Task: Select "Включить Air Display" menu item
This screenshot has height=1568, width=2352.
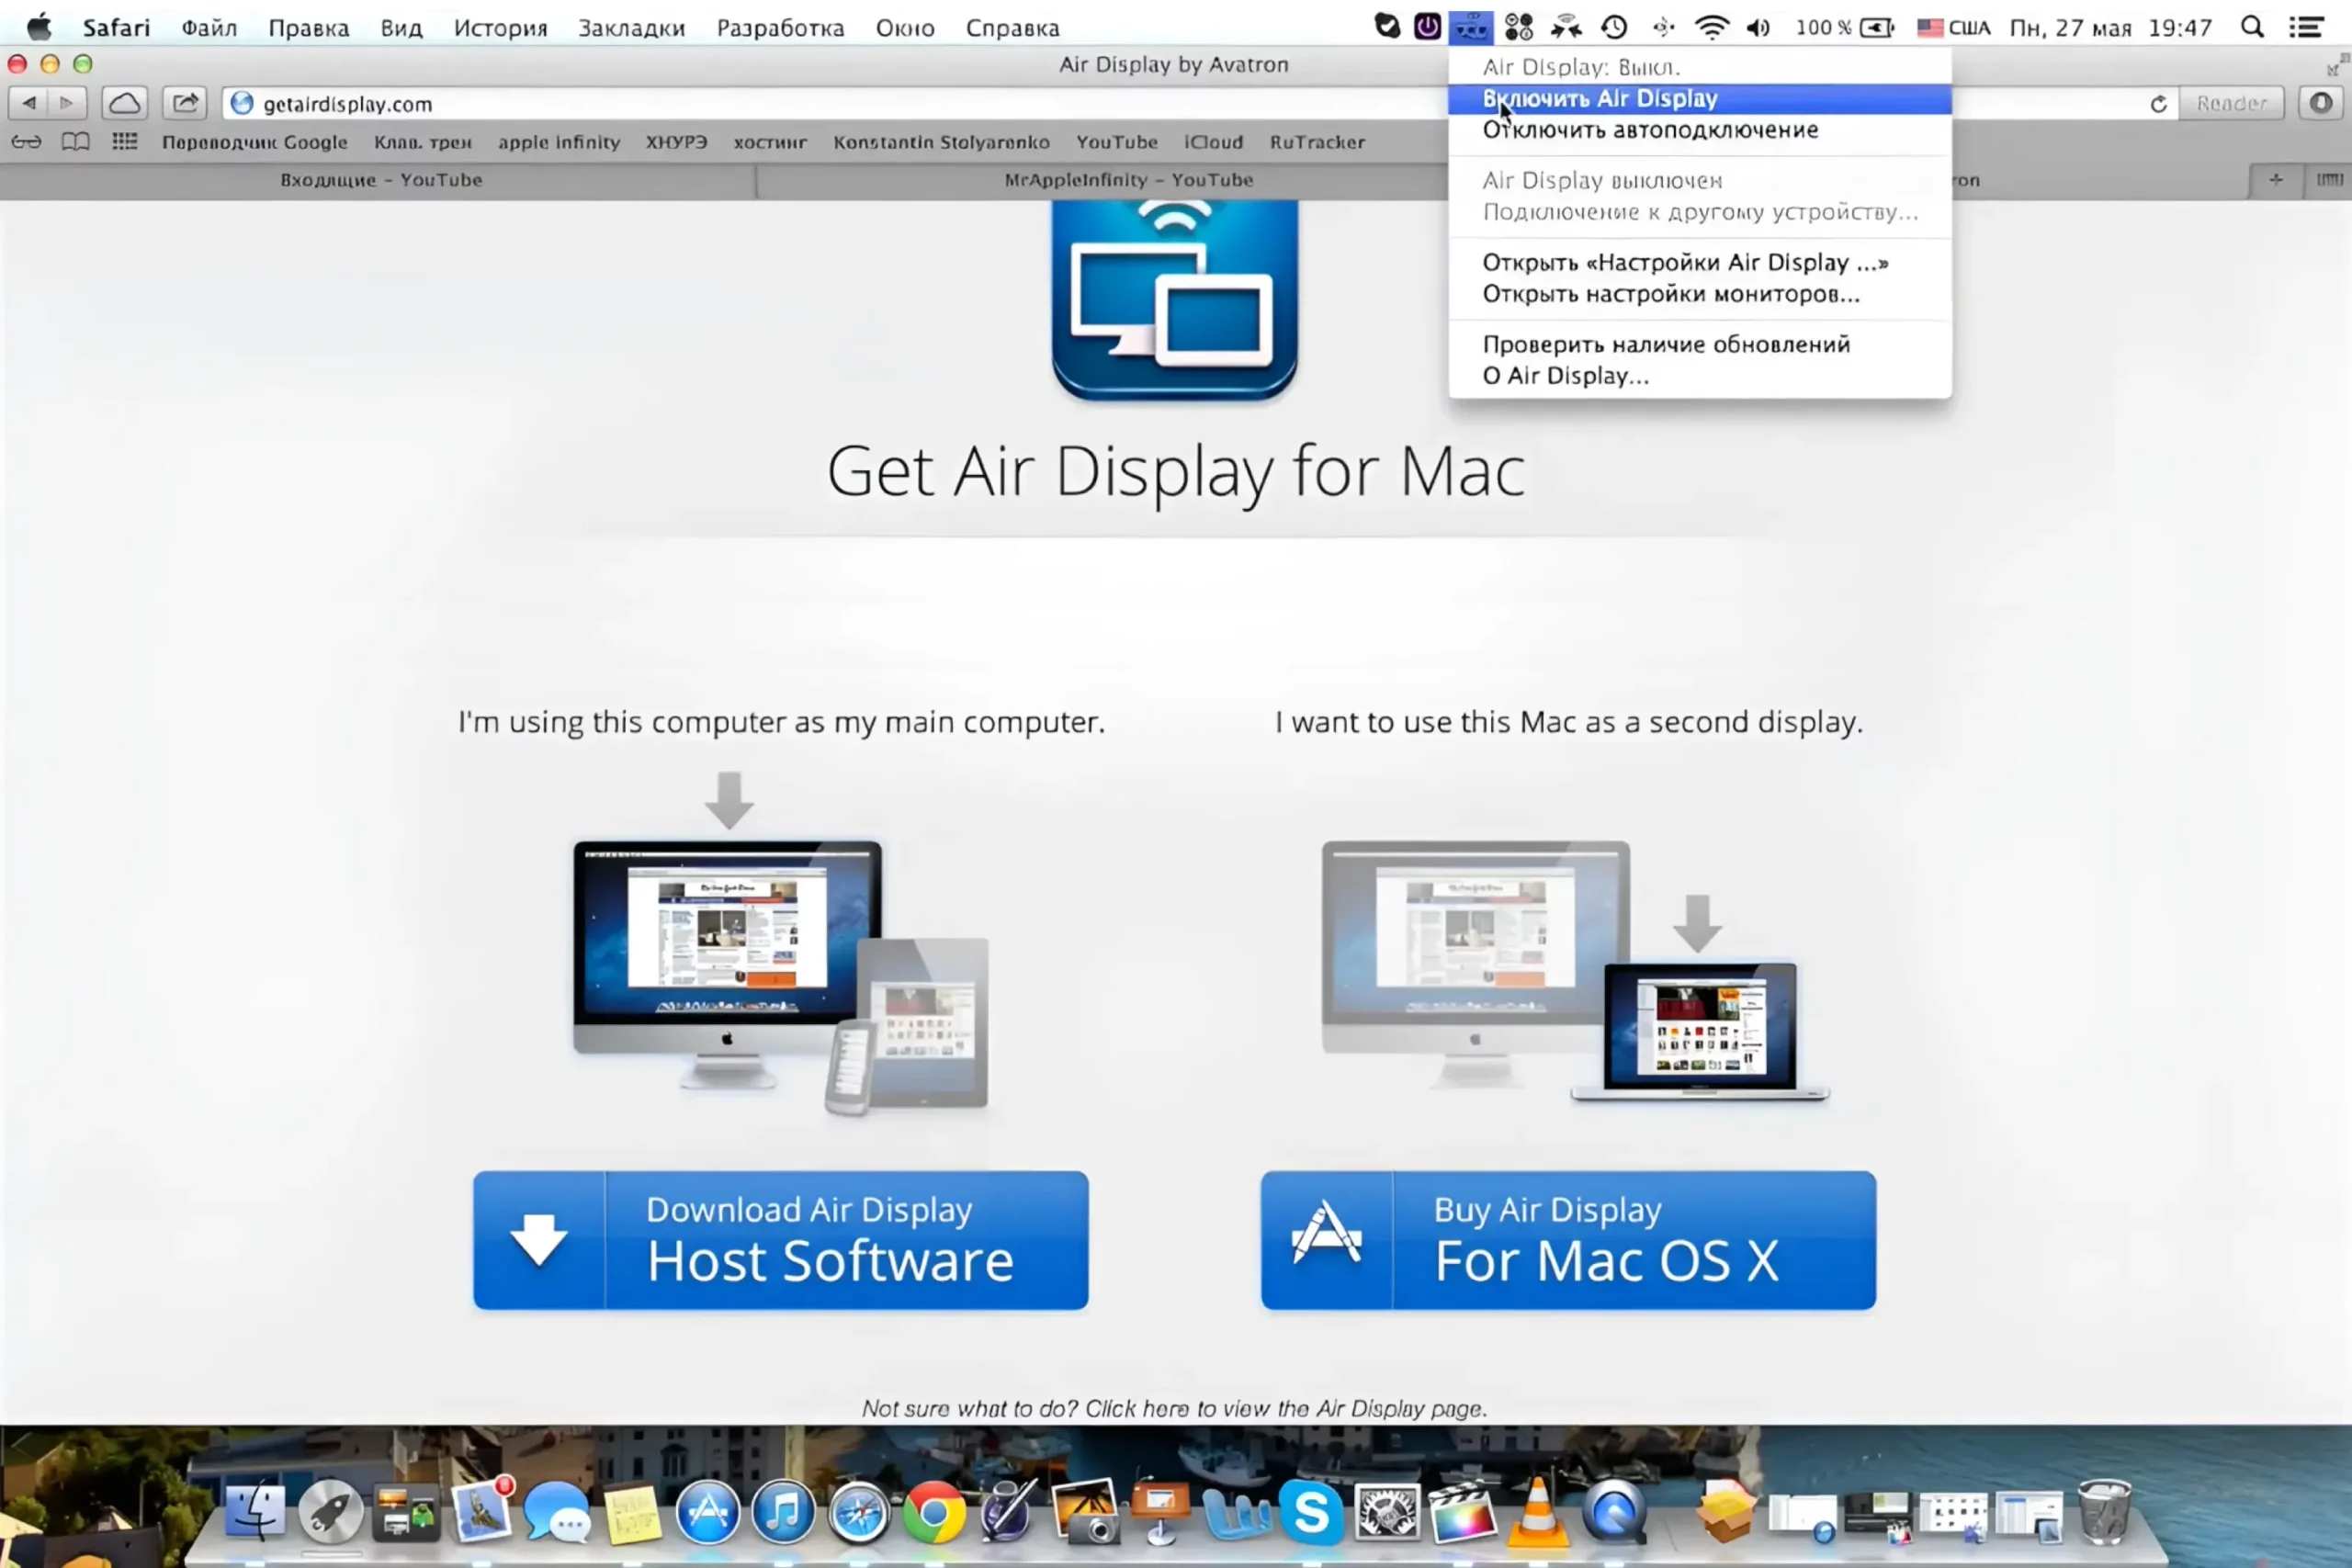Action: (x=1600, y=98)
